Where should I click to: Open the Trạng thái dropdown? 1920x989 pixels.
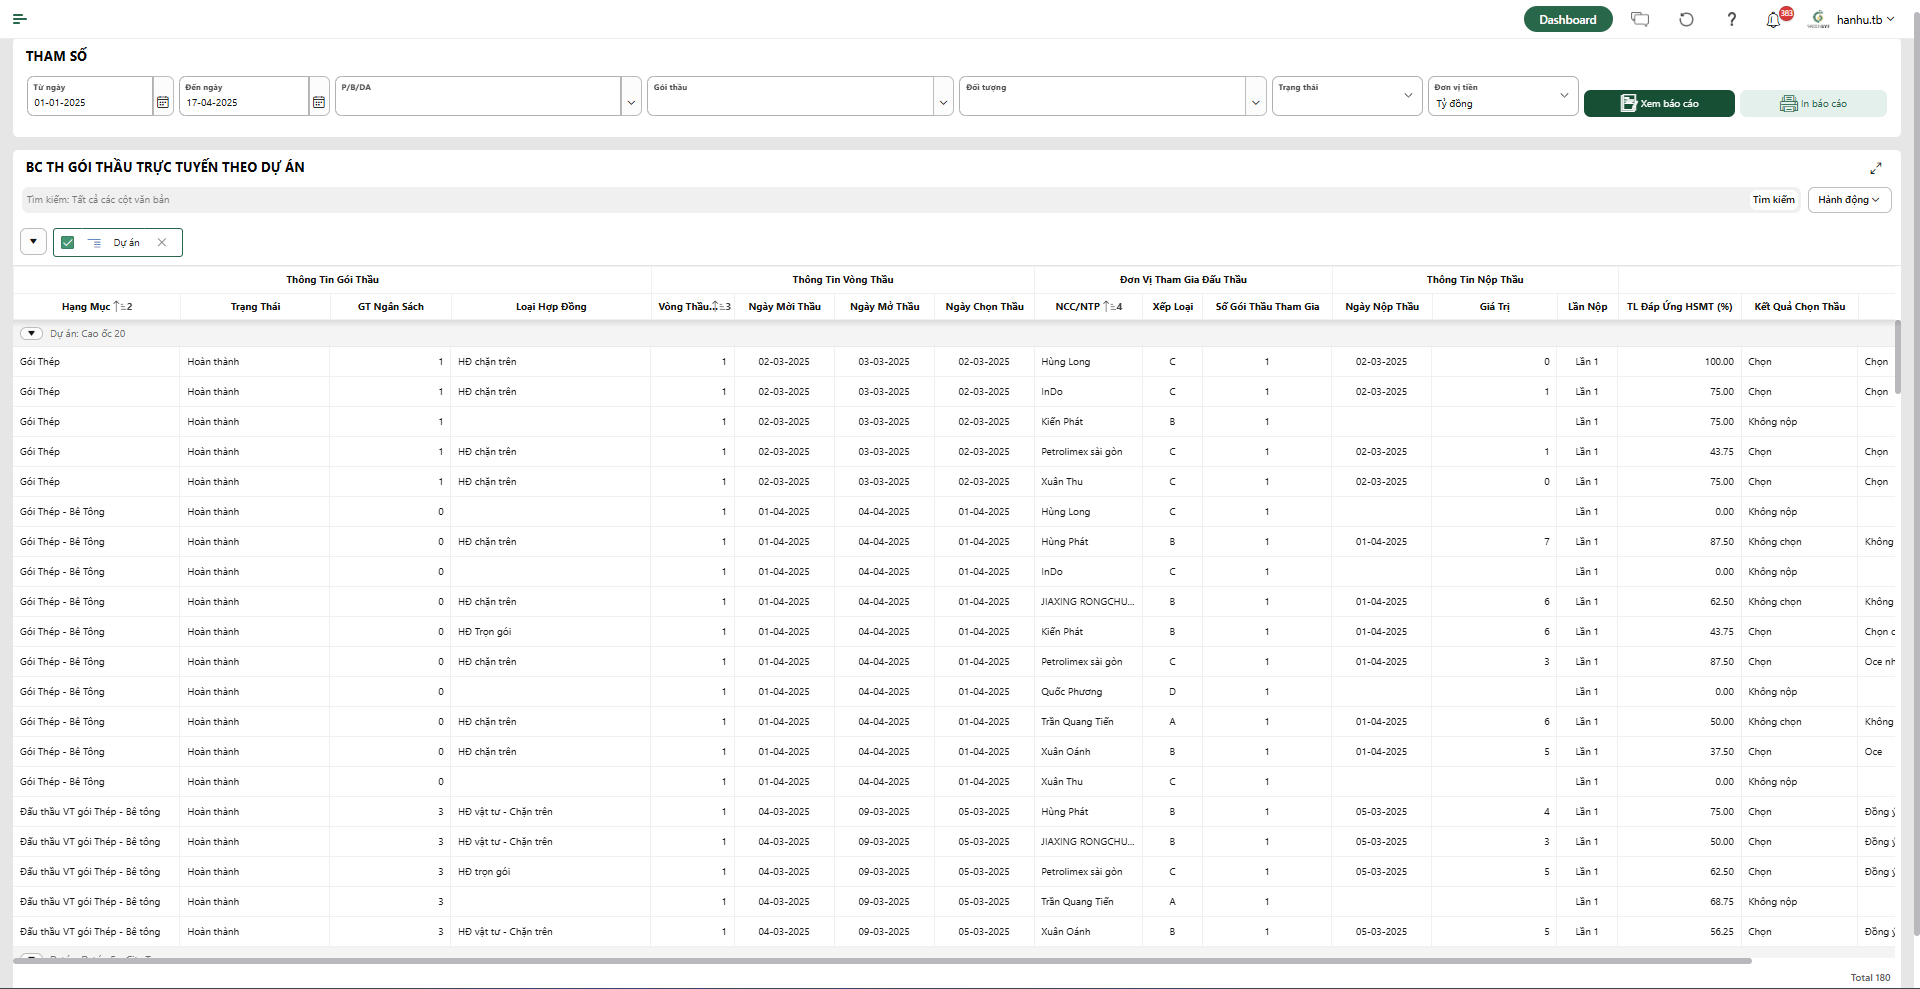tap(1347, 96)
